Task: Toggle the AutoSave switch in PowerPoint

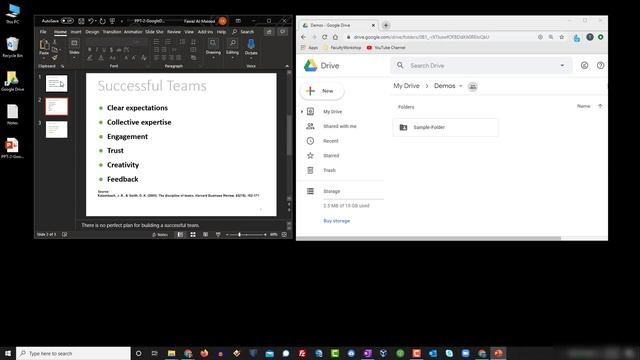Action: click(x=67, y=21)
